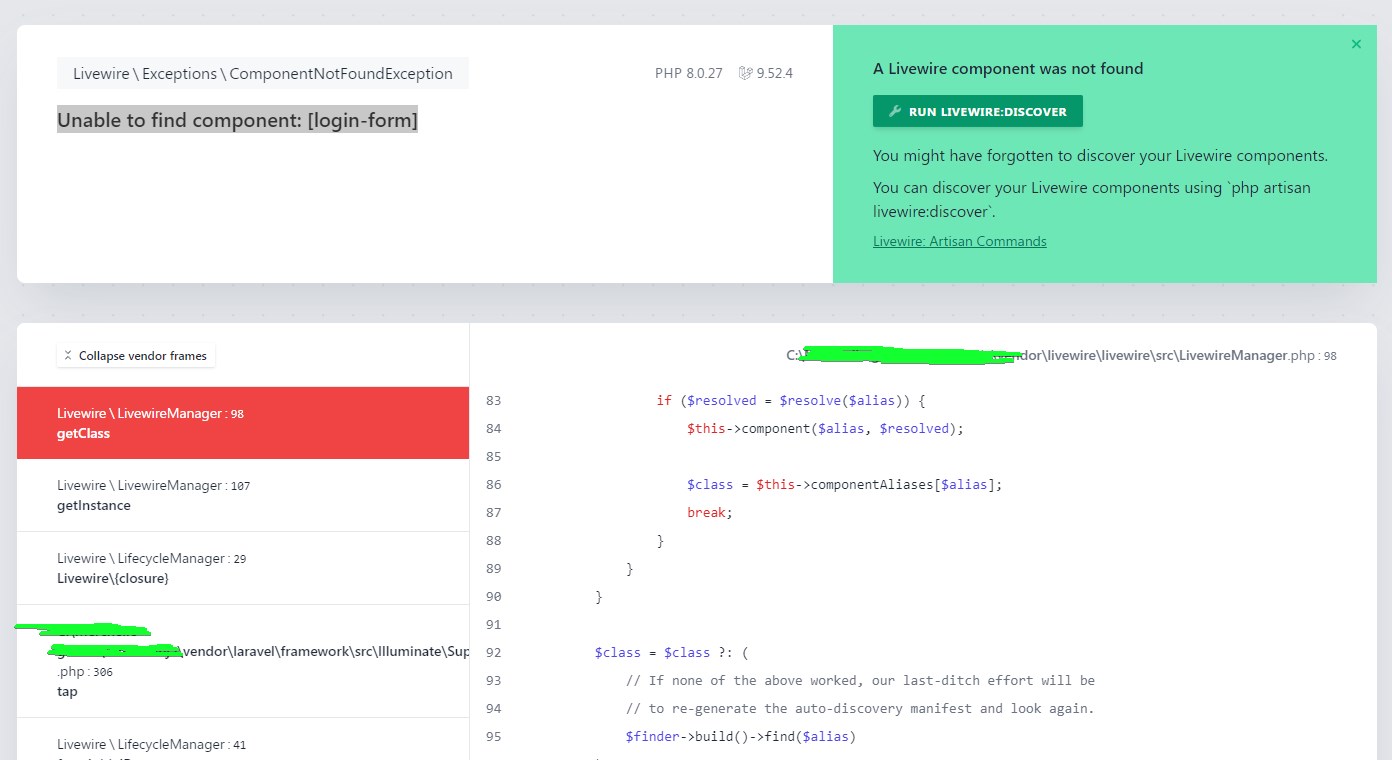Click the wrench icon in the discover button

point(895,112)
